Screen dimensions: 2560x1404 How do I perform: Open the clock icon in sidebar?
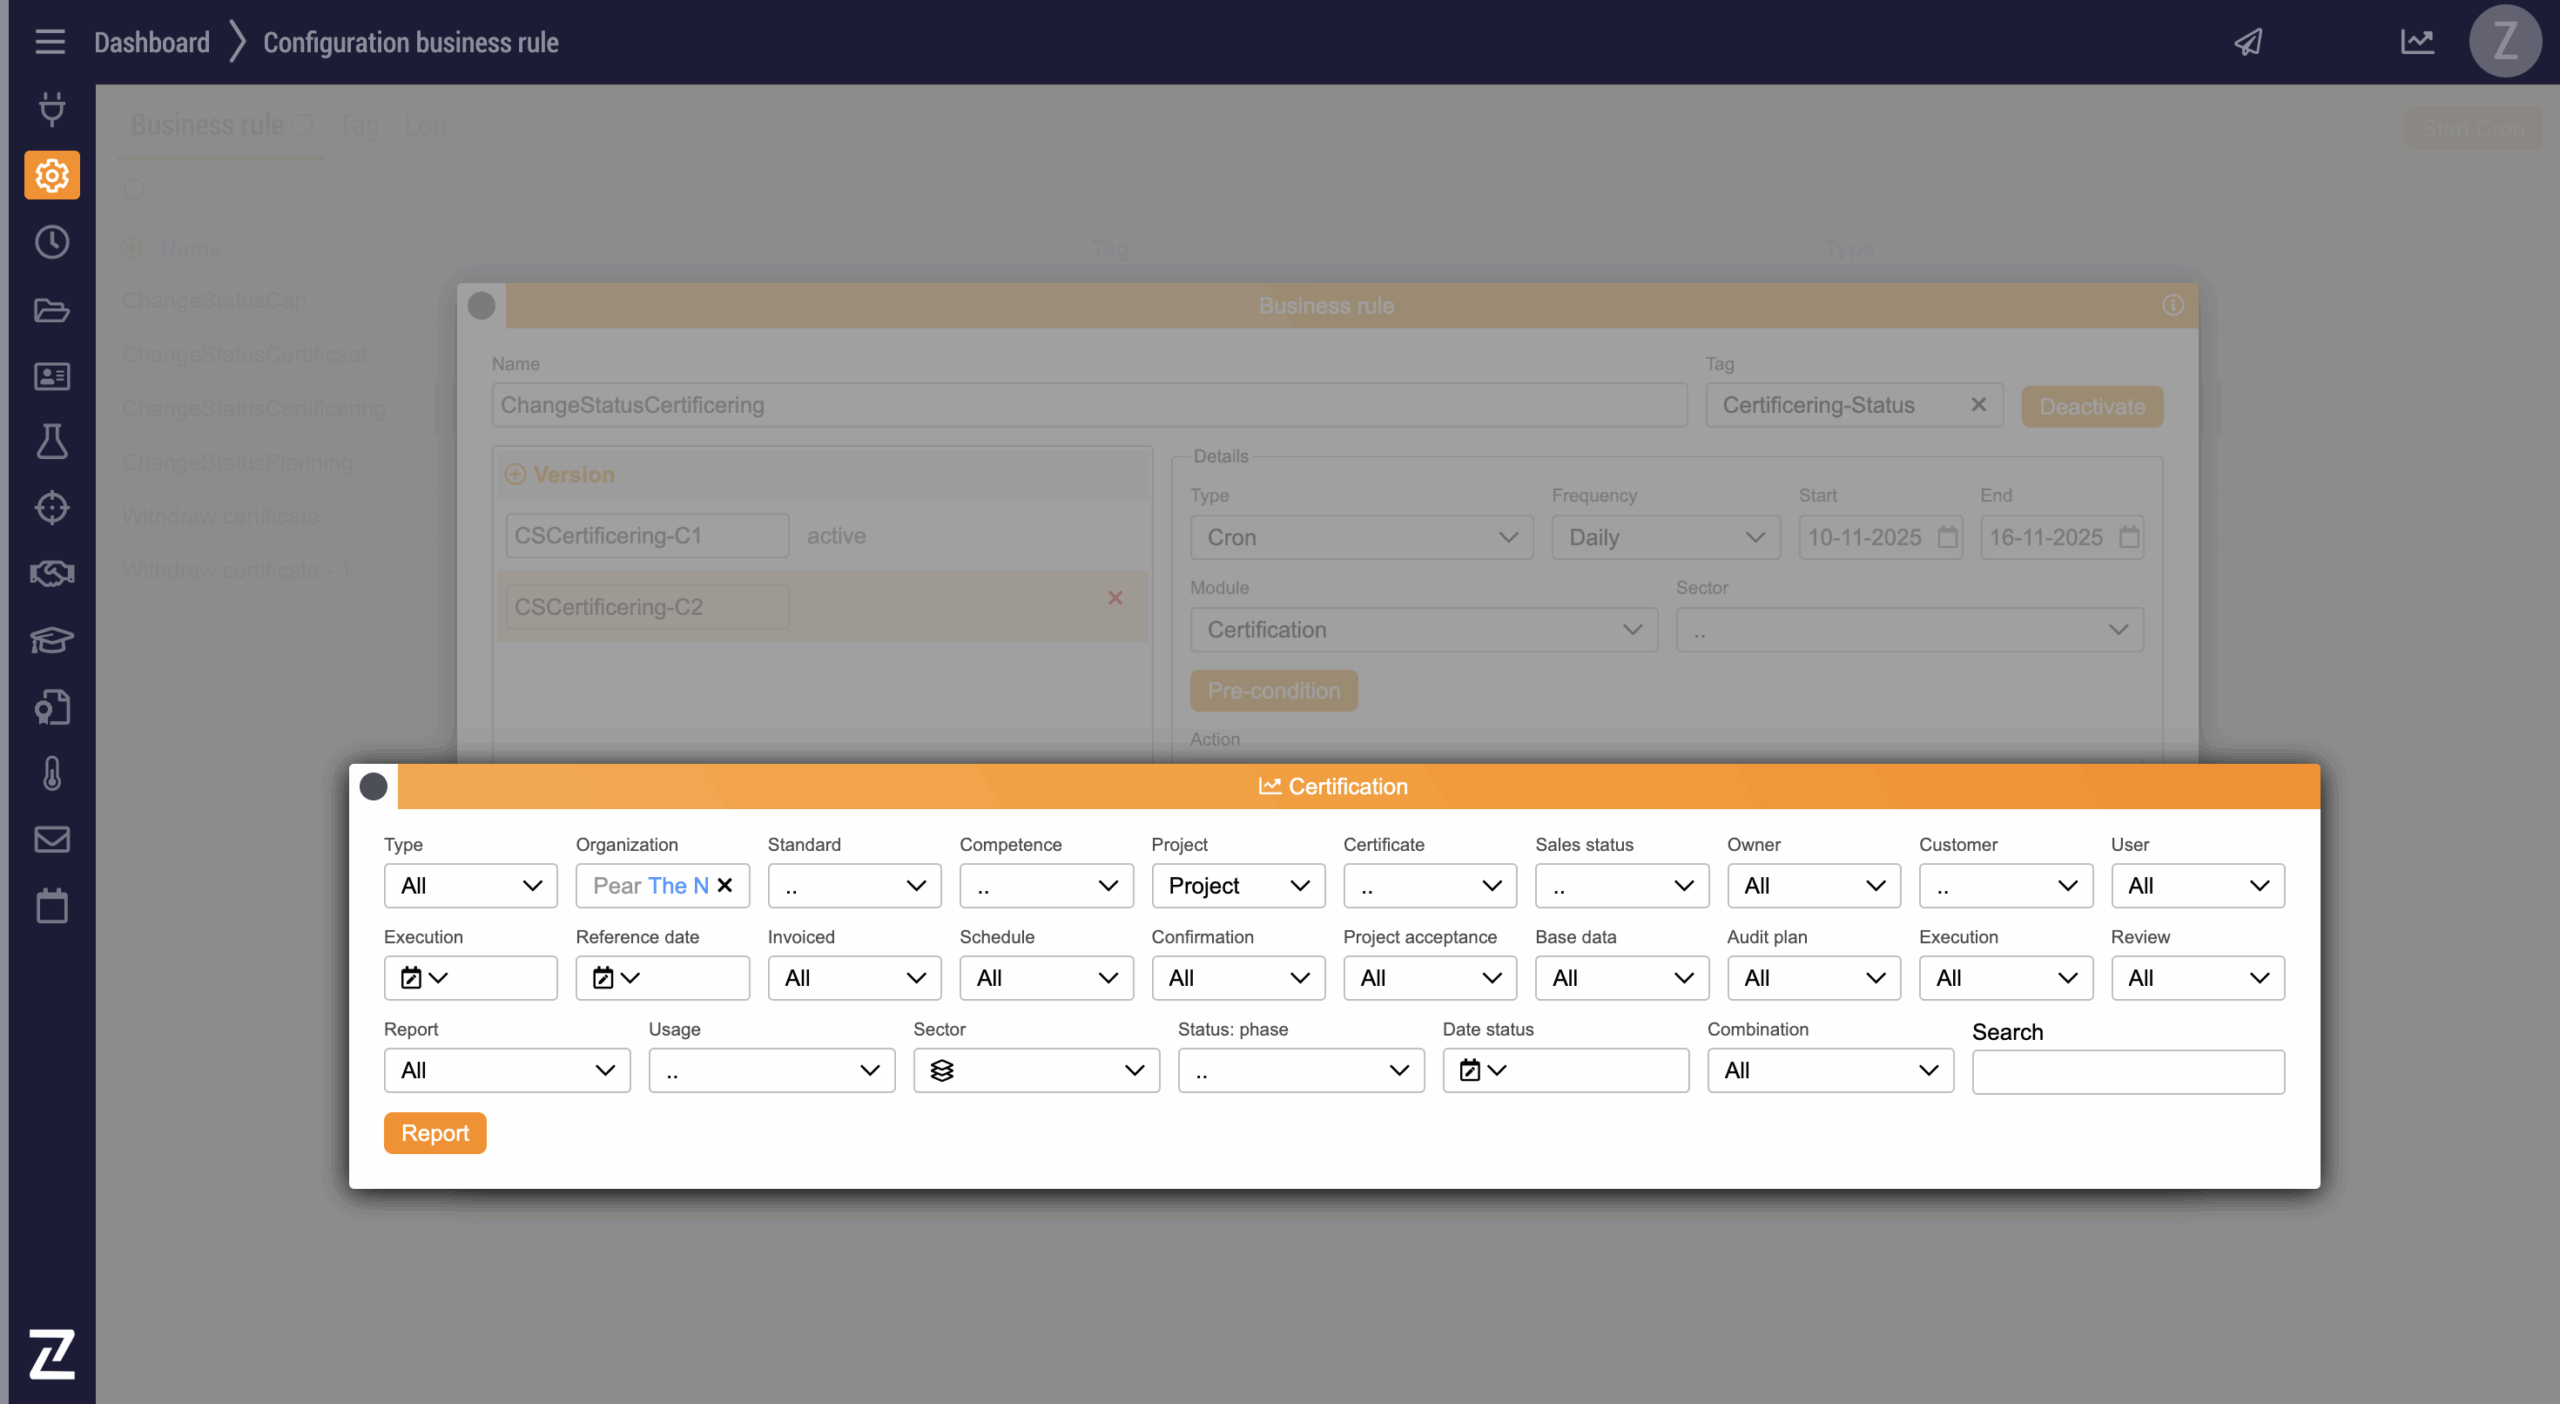pos(52,242)
